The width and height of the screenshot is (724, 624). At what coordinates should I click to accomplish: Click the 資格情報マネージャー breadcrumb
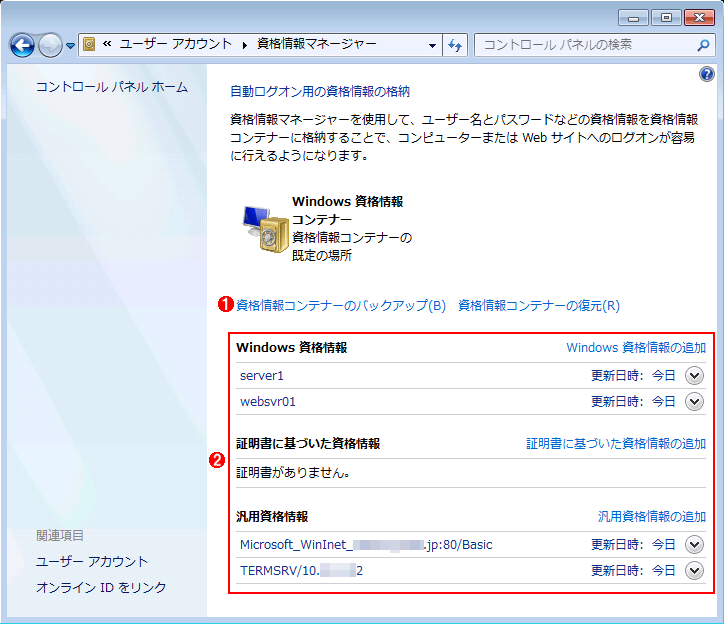coord(317,44)
